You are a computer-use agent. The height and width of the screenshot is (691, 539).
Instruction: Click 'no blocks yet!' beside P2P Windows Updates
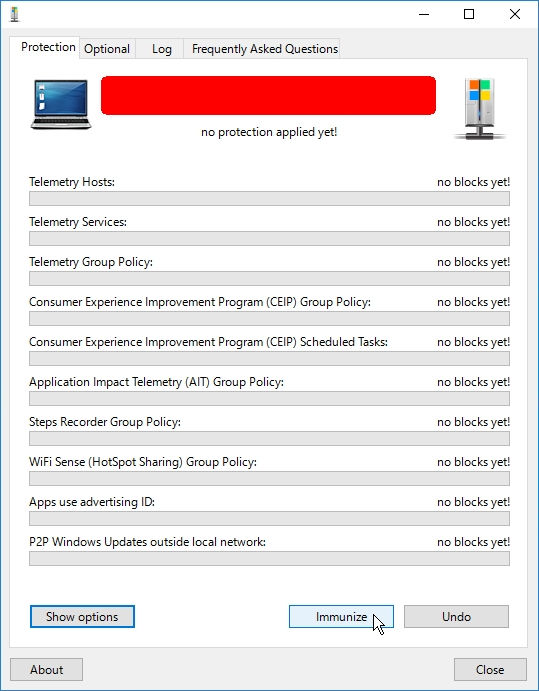point(473,542)
